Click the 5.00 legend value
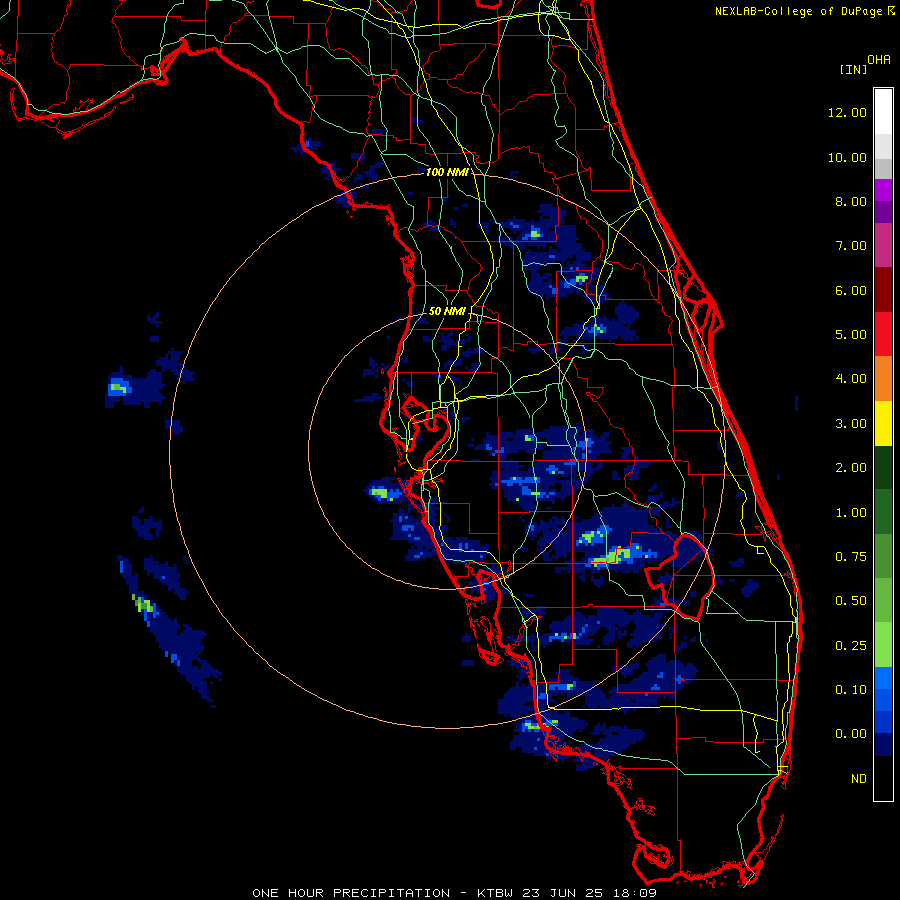 point(851,335)
